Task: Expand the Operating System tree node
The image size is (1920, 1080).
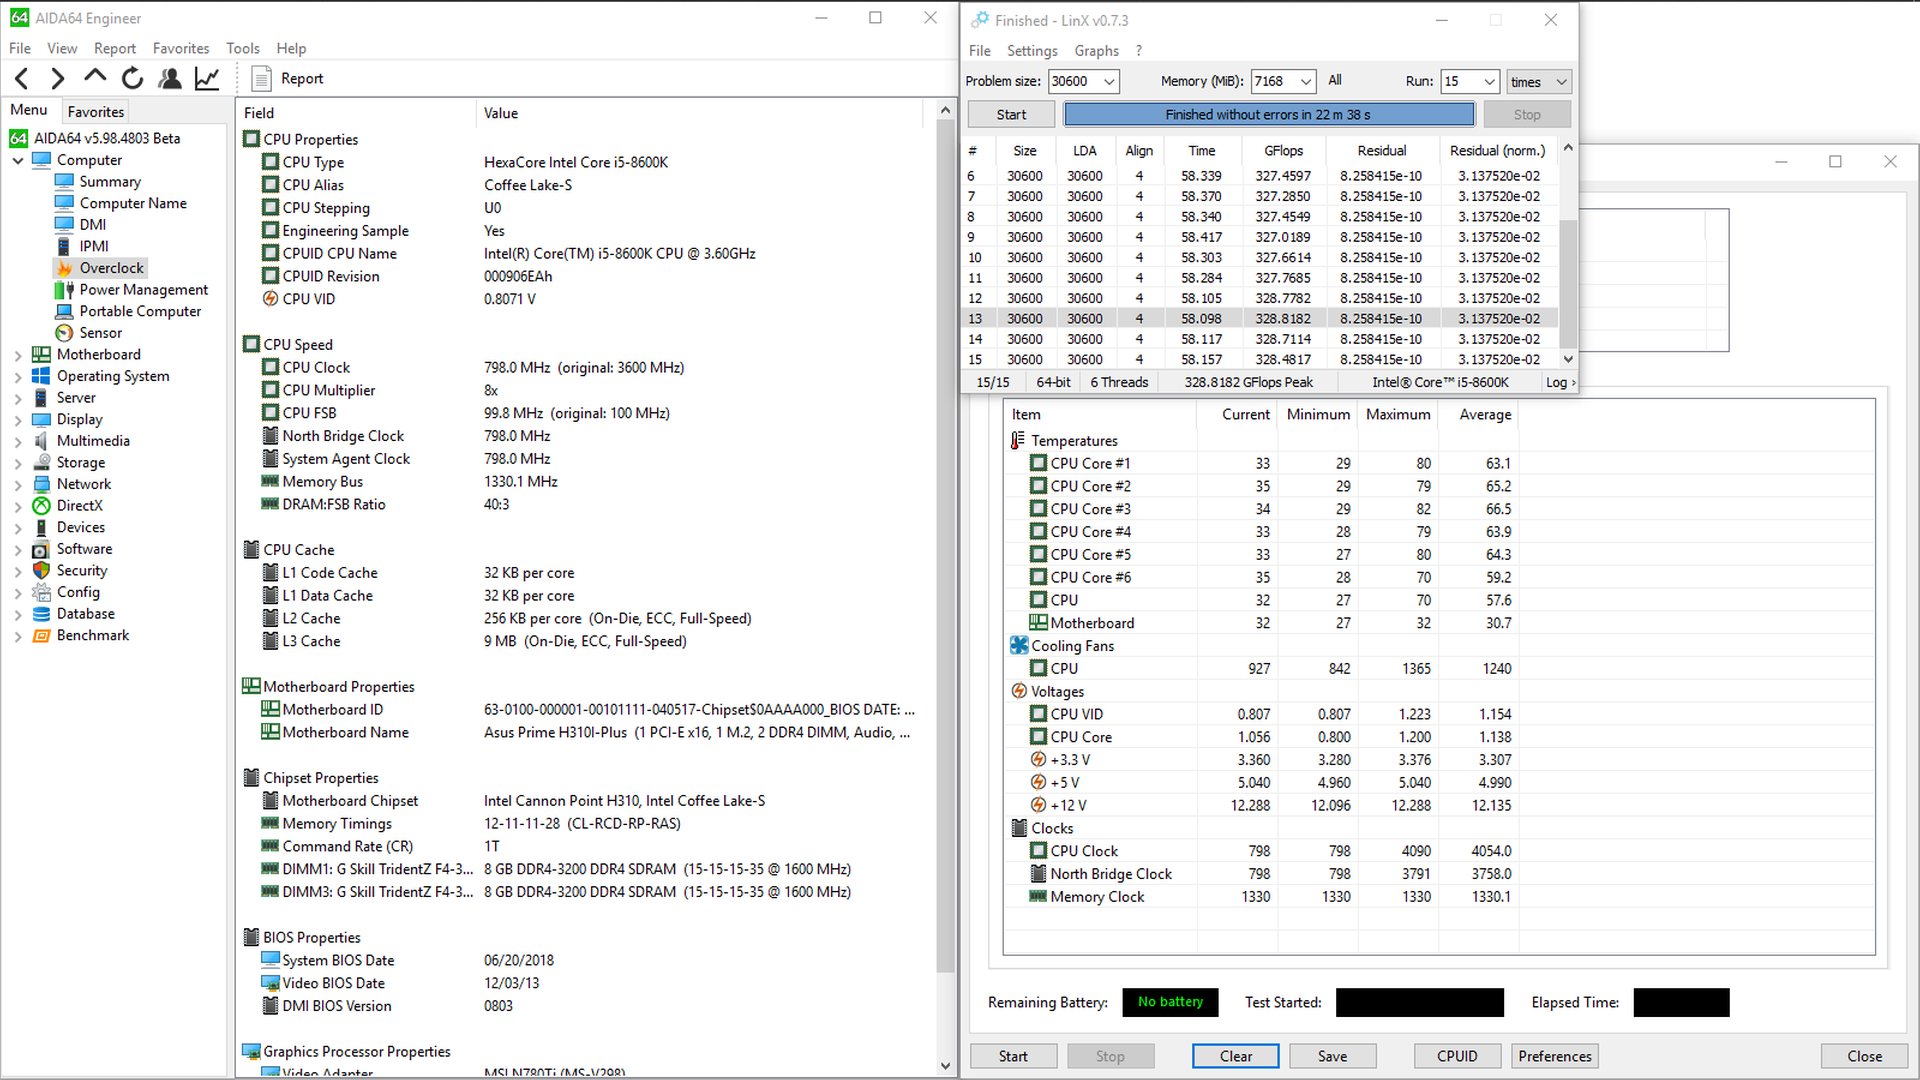Action: click(18, 377)
